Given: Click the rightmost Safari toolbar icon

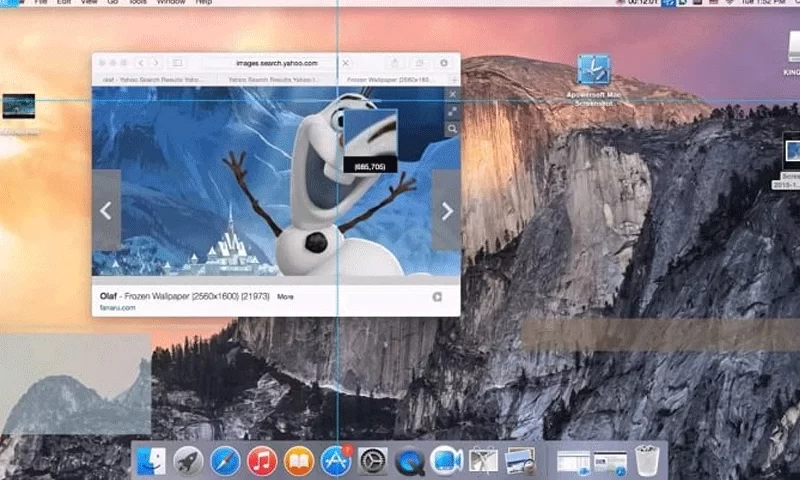Looking at the screenshot, I should point(443,63).
